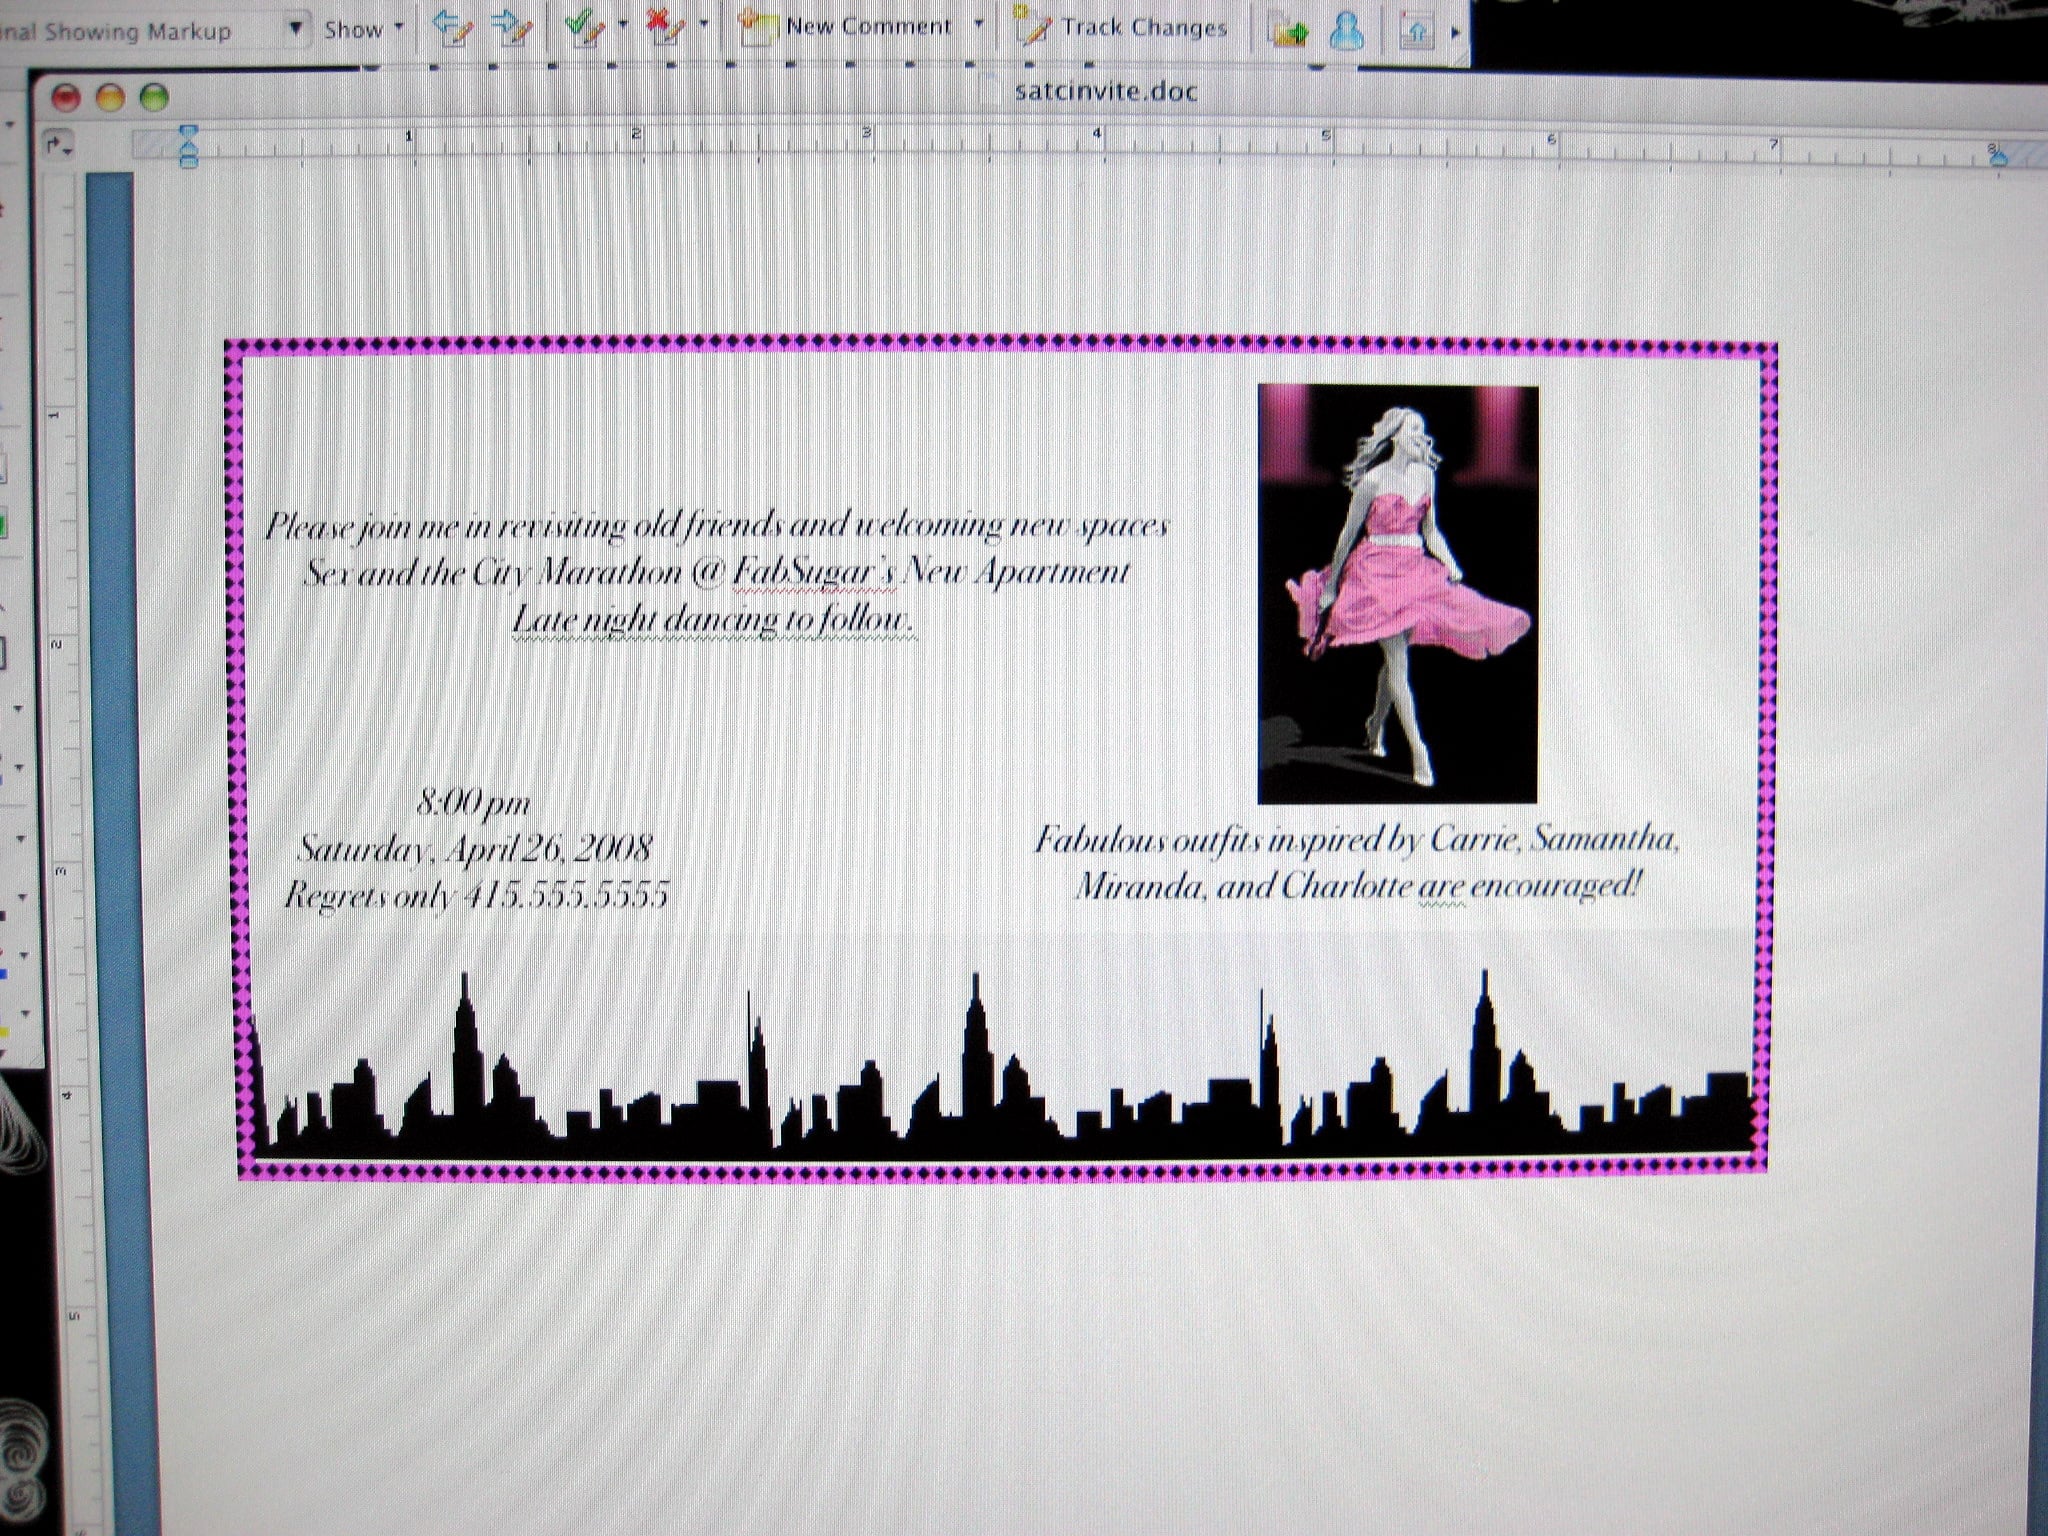Click the misspelled word FabSugar's
This screenshot has height=1536, width=2048.
(813, 573)
